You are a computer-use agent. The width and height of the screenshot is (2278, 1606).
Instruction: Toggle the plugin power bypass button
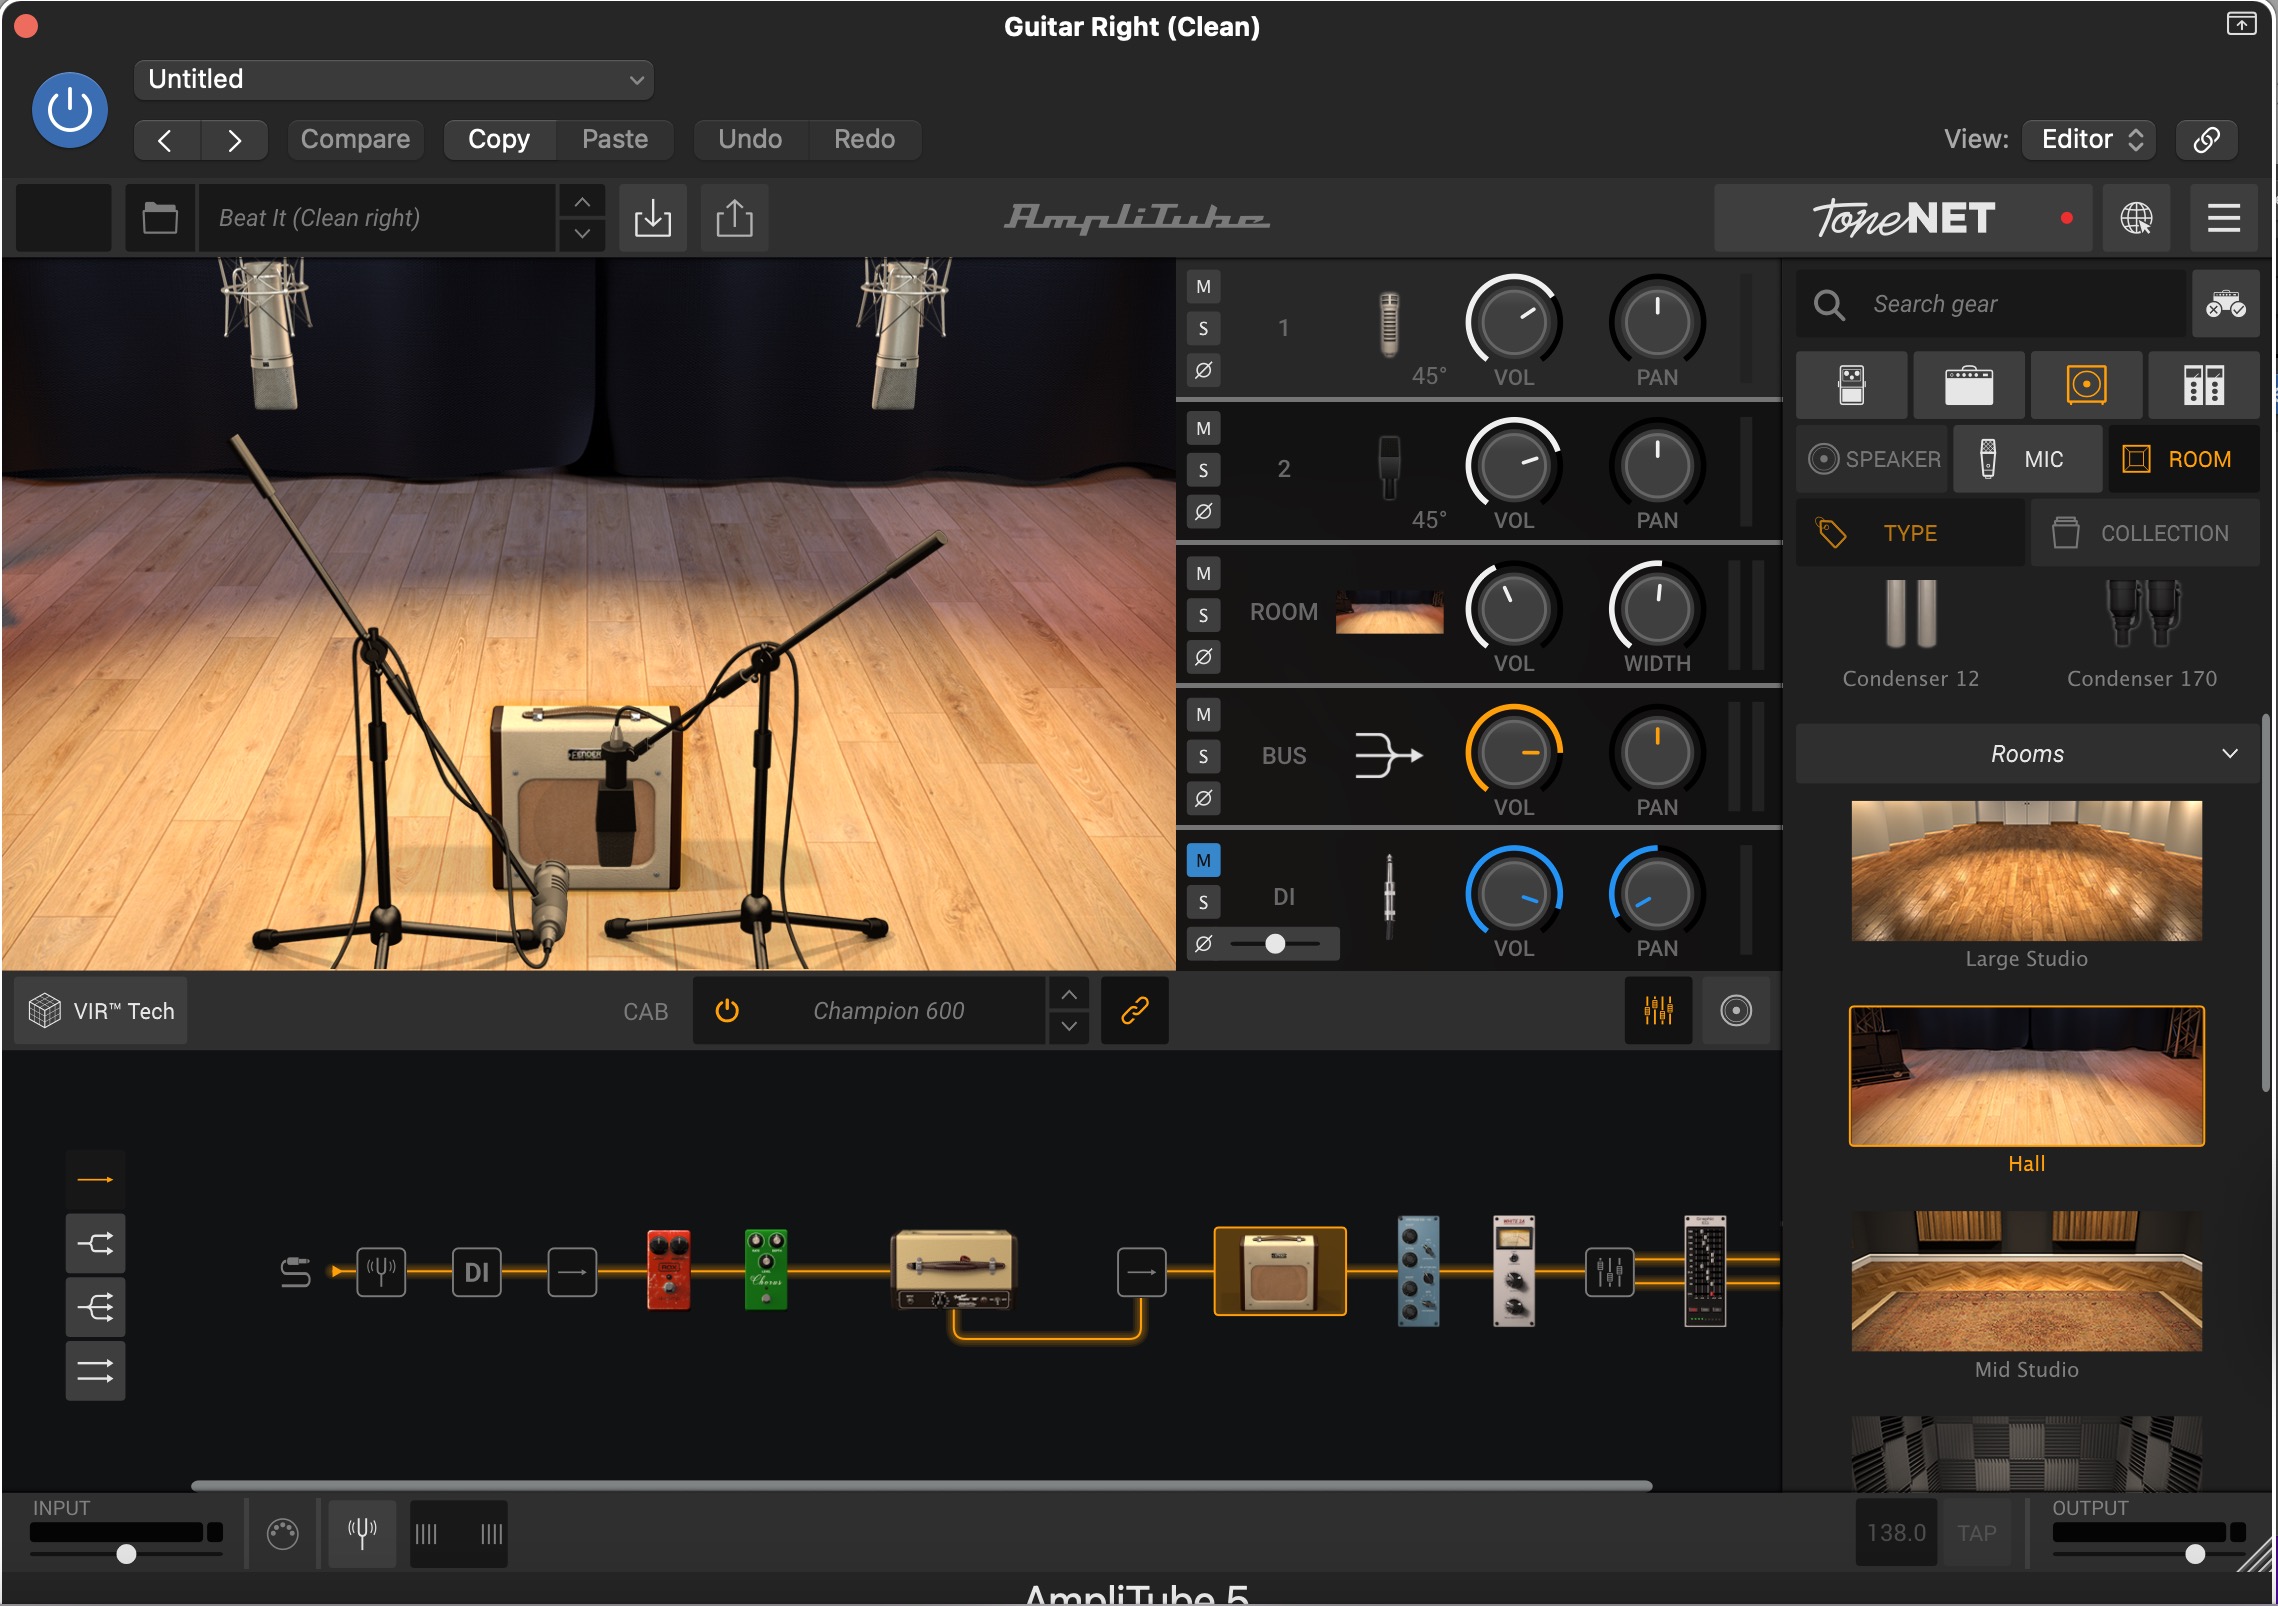[70, 110]
